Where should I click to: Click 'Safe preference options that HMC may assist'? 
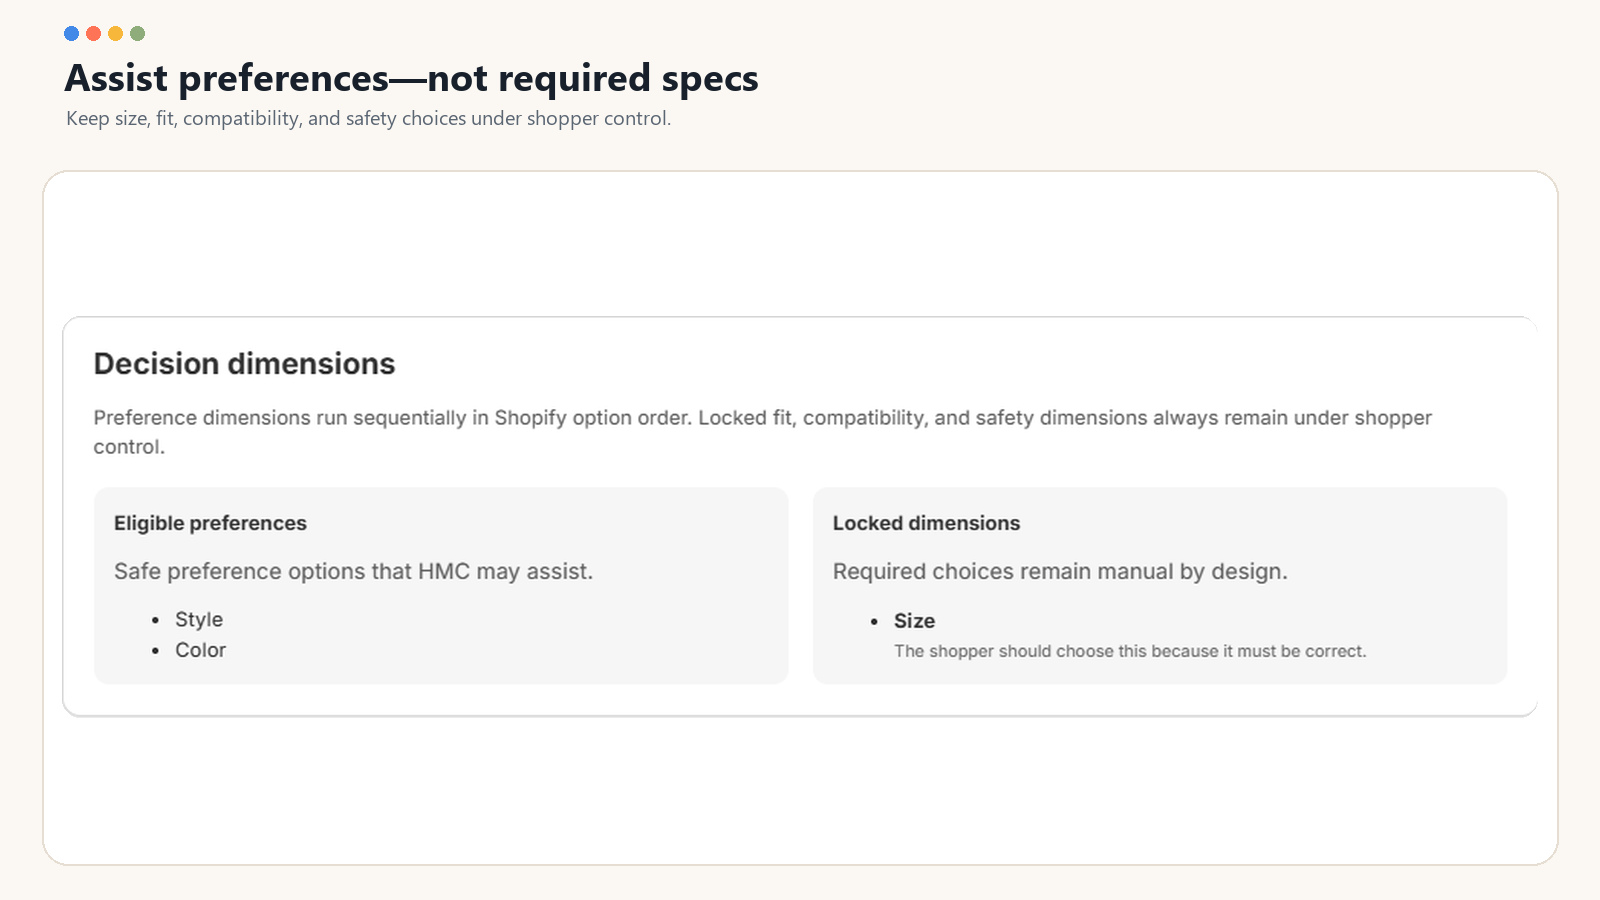pyautogui.click(x=353, y=571)
